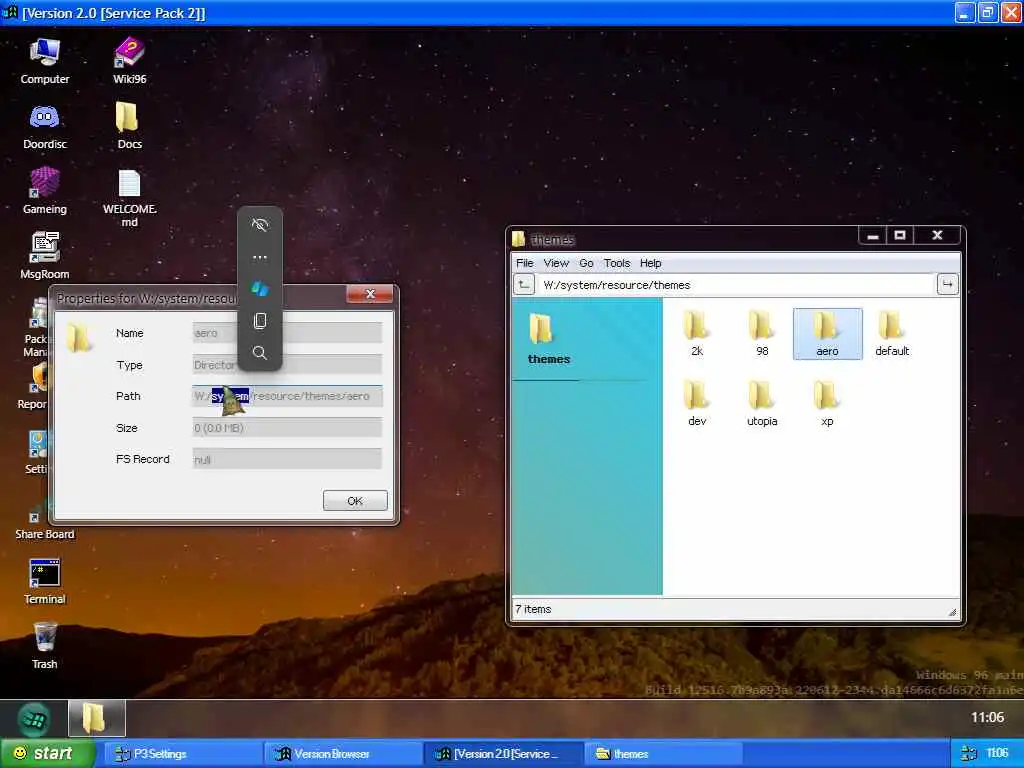This screenshot has width=1024, height=768.
Task: Click the system tray clock at bottom right
Action: 997,753
